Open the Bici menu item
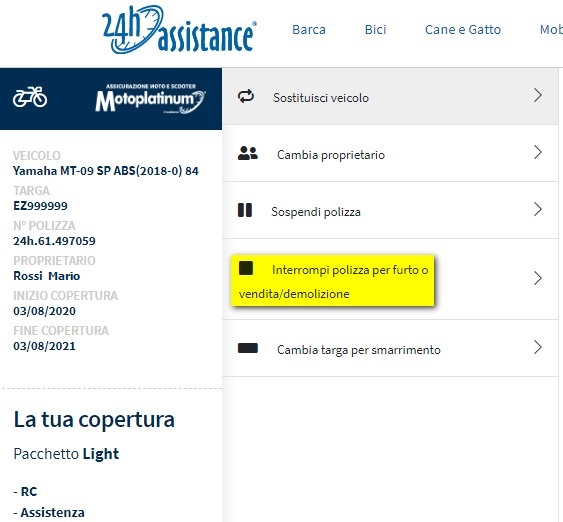Viewport: 563px width, 522px height. pos(376,29)
